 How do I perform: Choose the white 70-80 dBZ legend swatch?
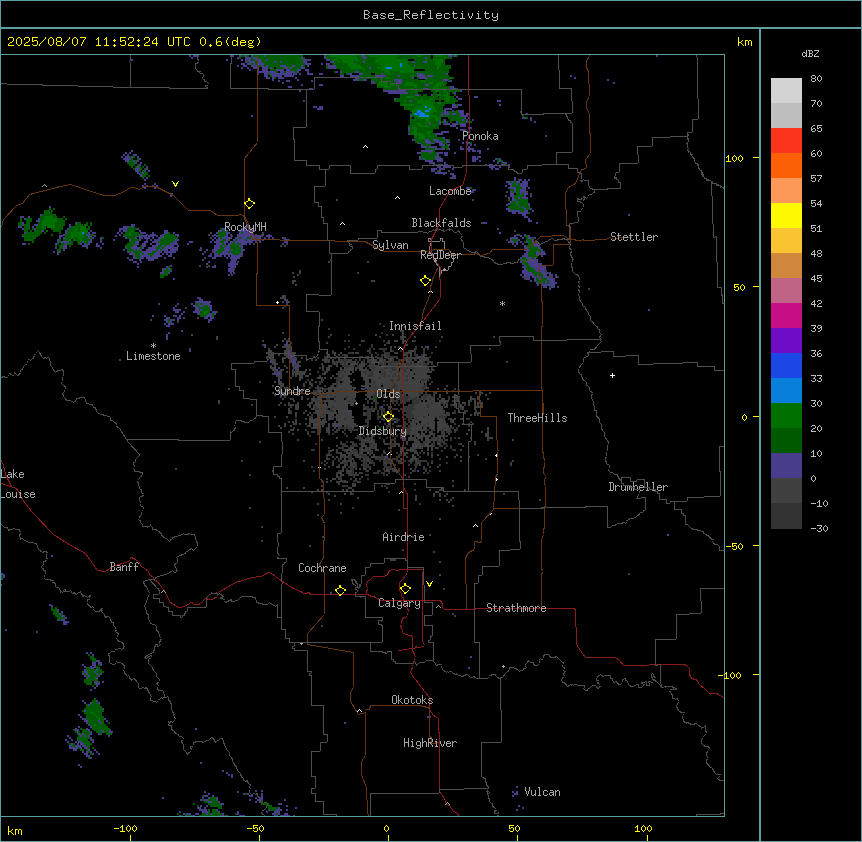point(786,91)
